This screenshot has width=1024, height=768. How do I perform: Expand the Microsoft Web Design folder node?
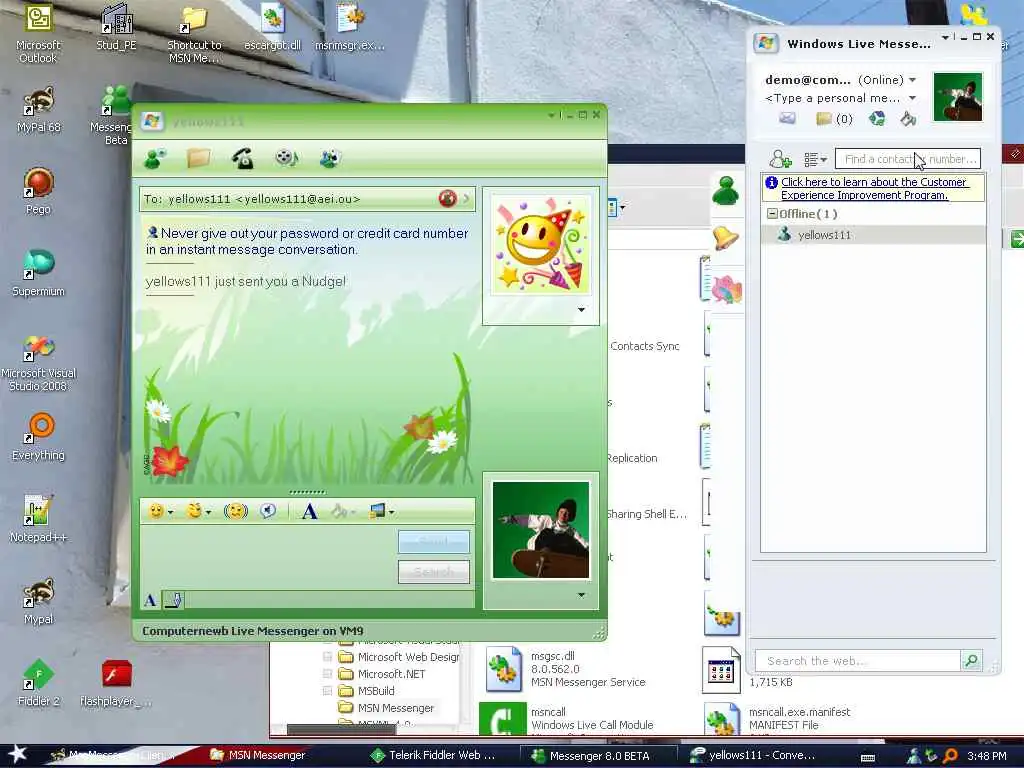[x=328, y=656]
